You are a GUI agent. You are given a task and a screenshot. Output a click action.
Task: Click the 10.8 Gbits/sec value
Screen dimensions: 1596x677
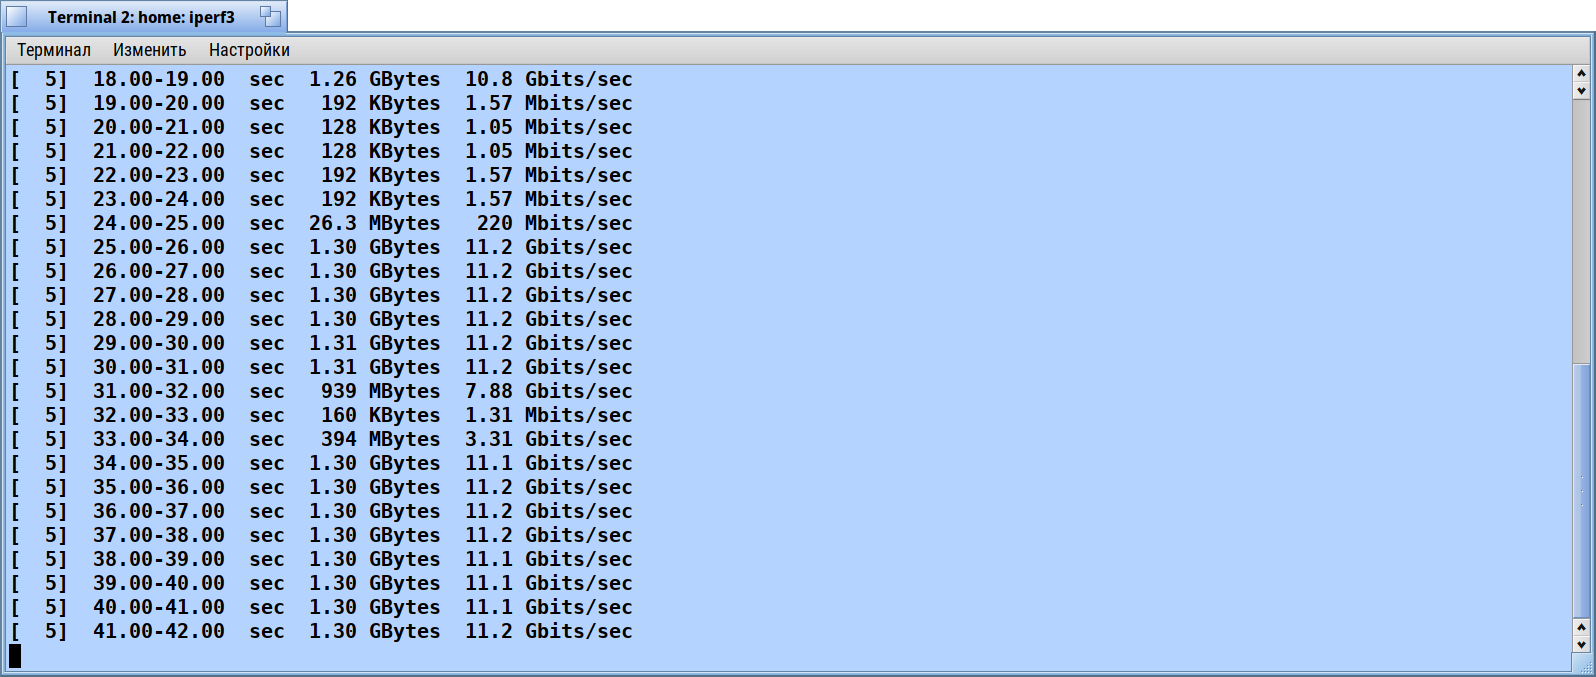point(549,79)
